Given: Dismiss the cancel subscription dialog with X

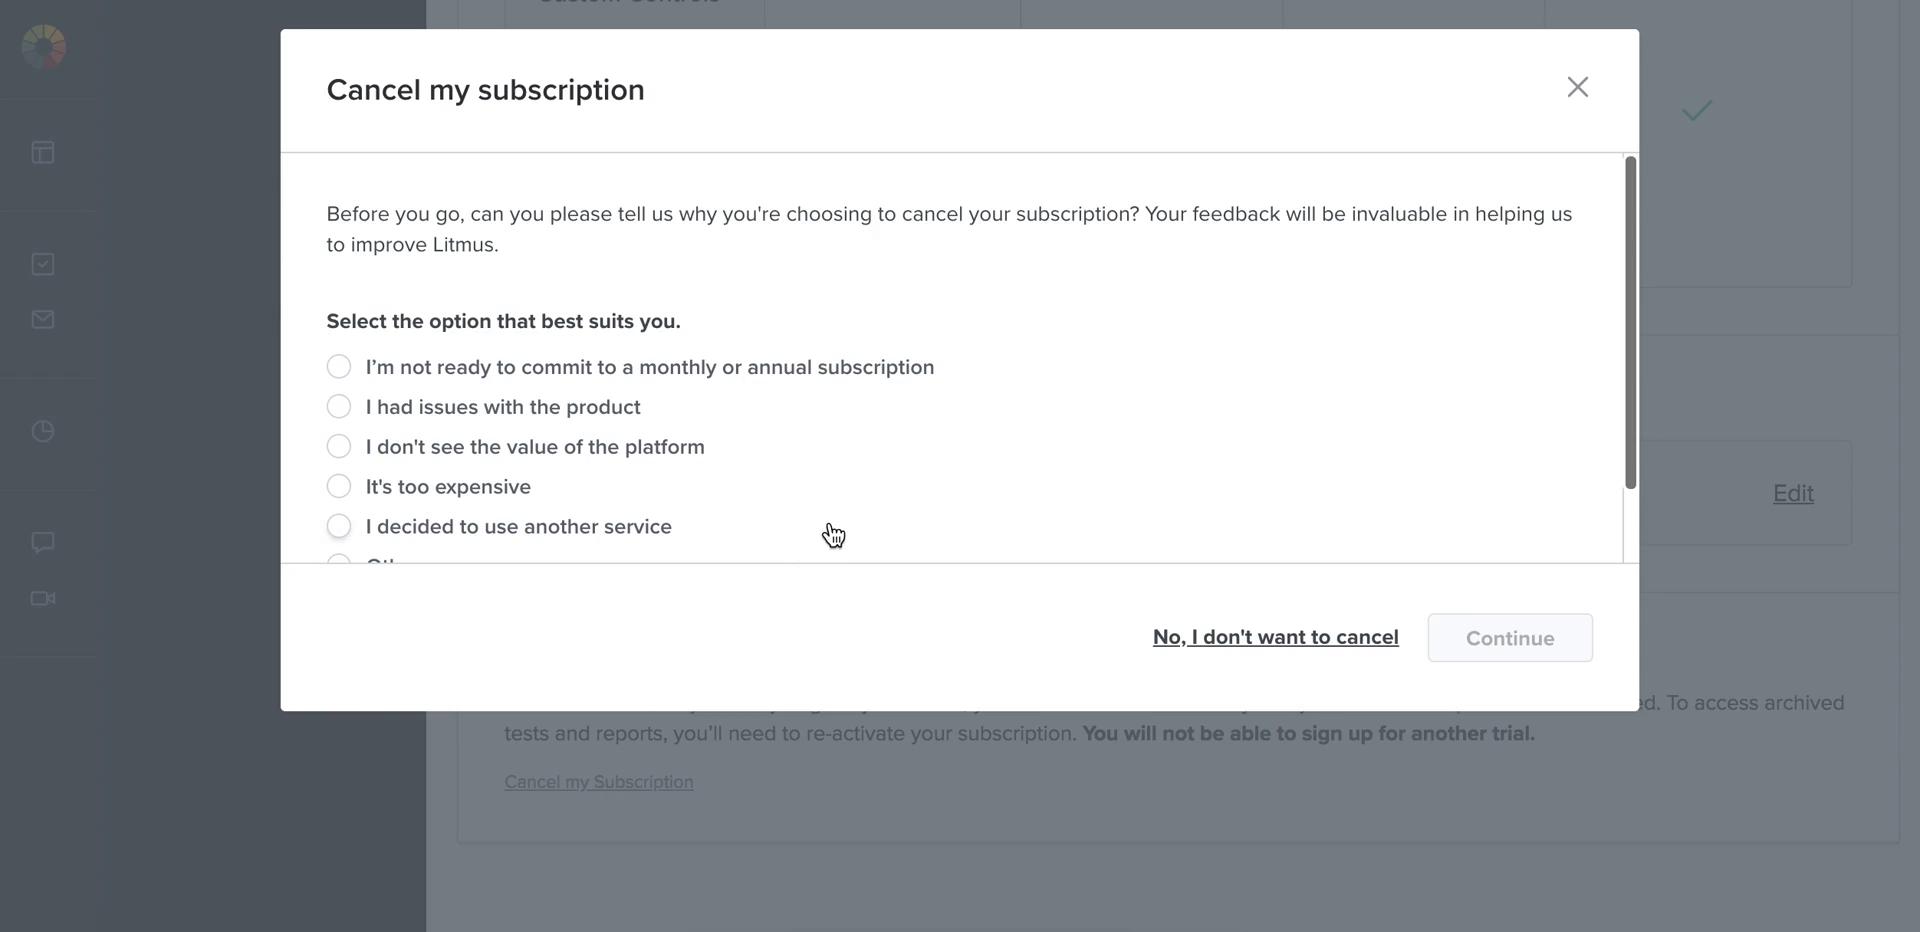Looking at the screenshot, I should [x=1577, y=87].
